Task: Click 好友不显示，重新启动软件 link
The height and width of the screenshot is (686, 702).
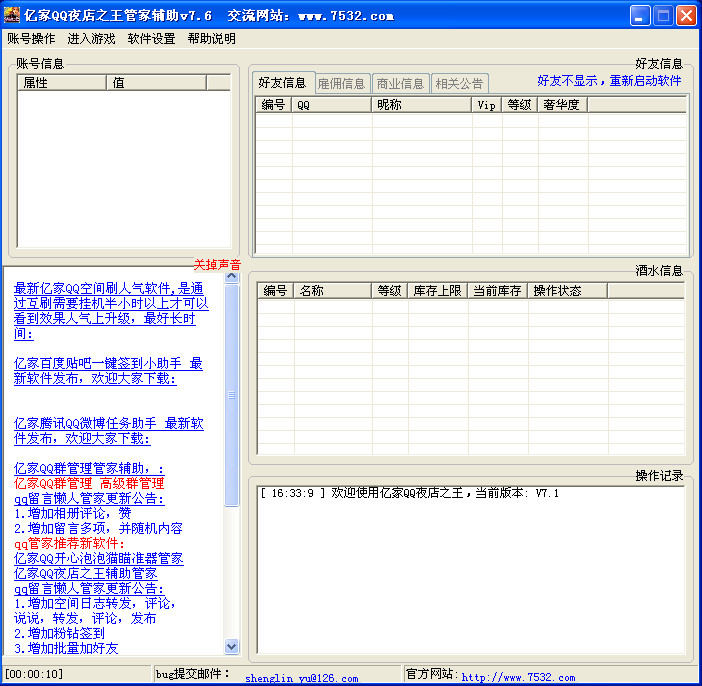Action: [609, 81]
